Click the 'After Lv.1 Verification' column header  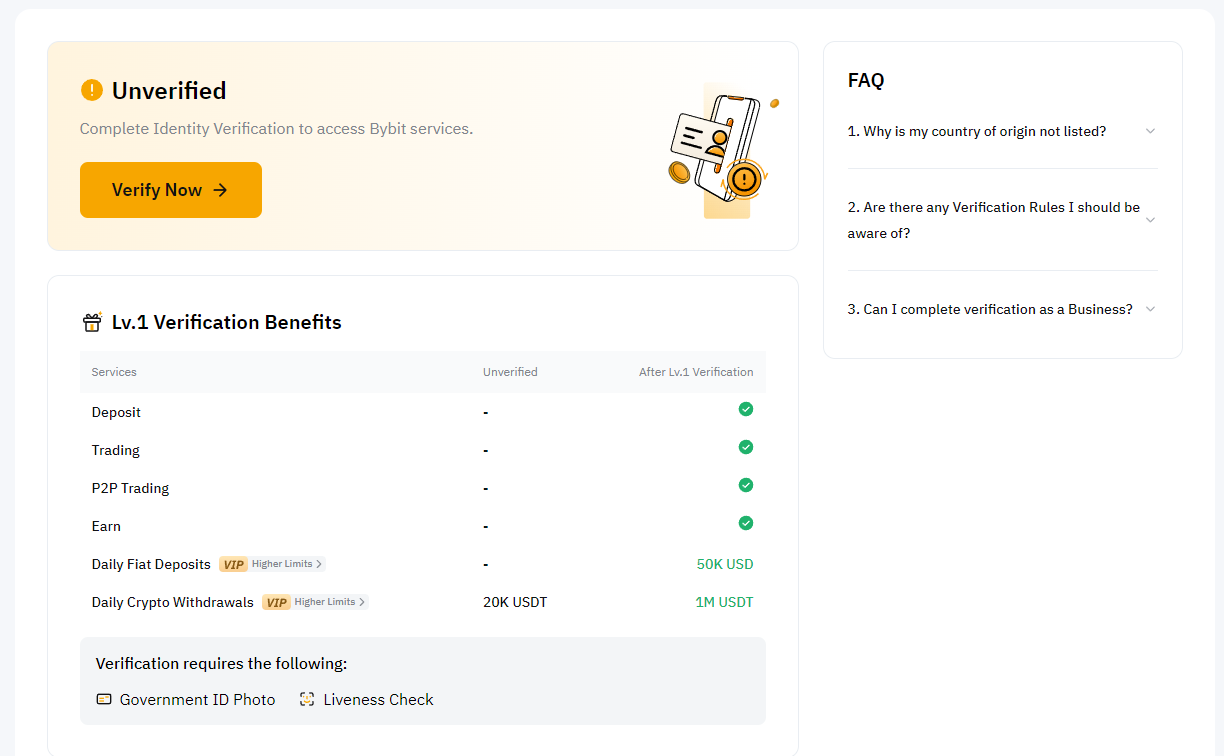(x=696, y=372)
